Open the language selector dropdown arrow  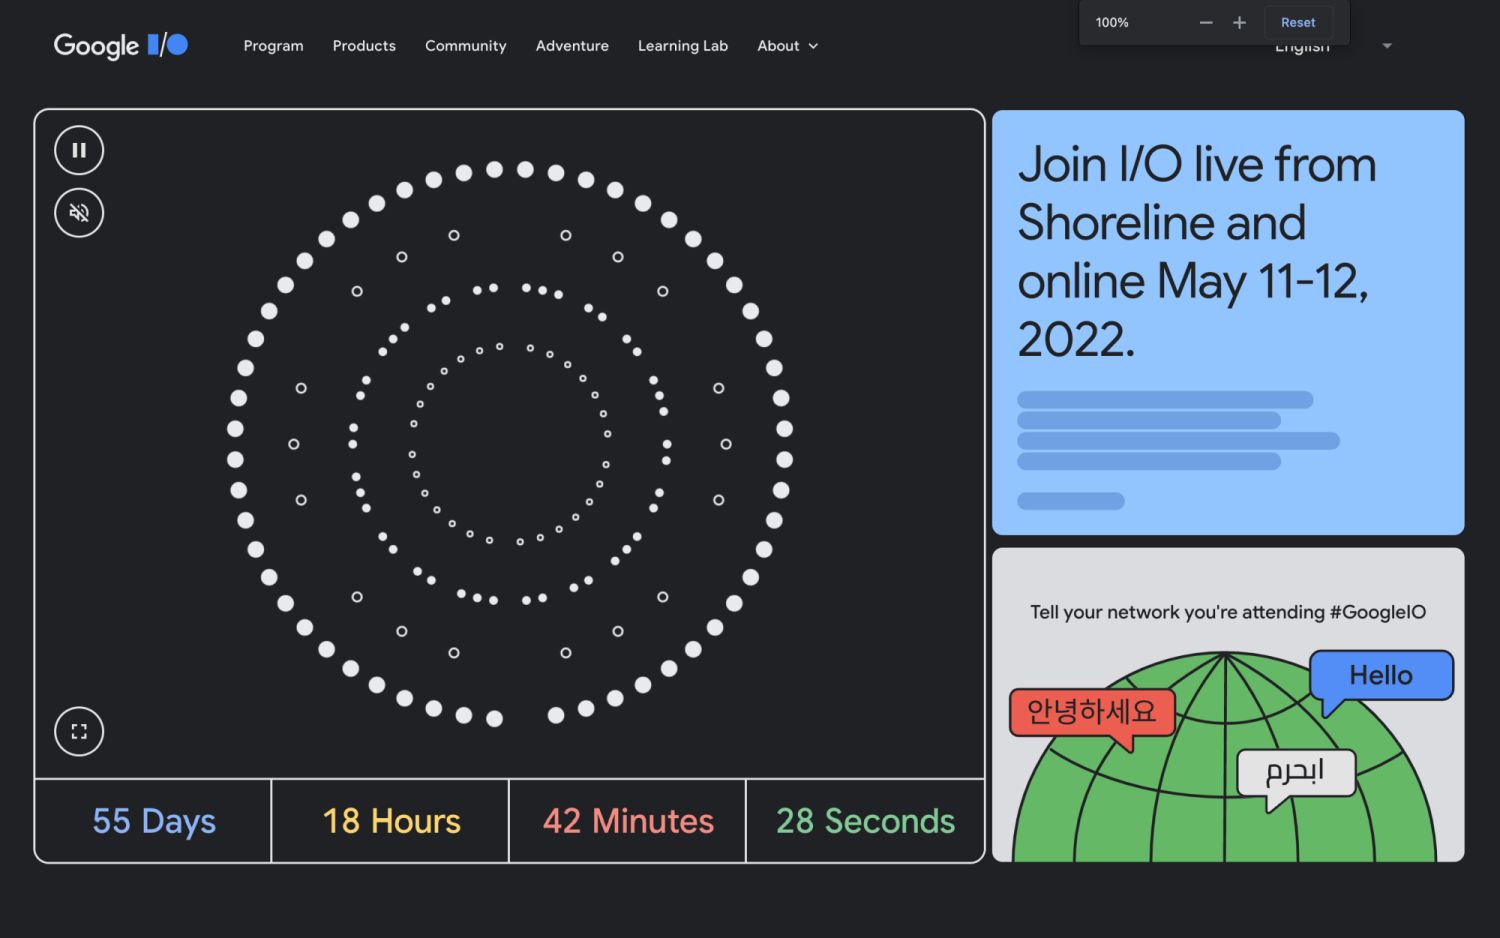click(x=1386, y=46)
